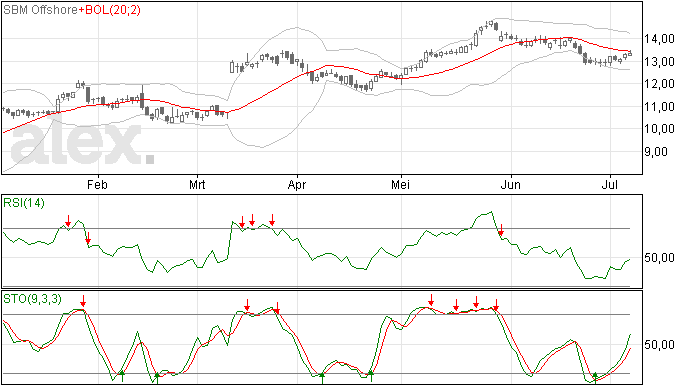Click the STO green buy arrow just before Mei
The image size is (690, 387).
point(371,376)
